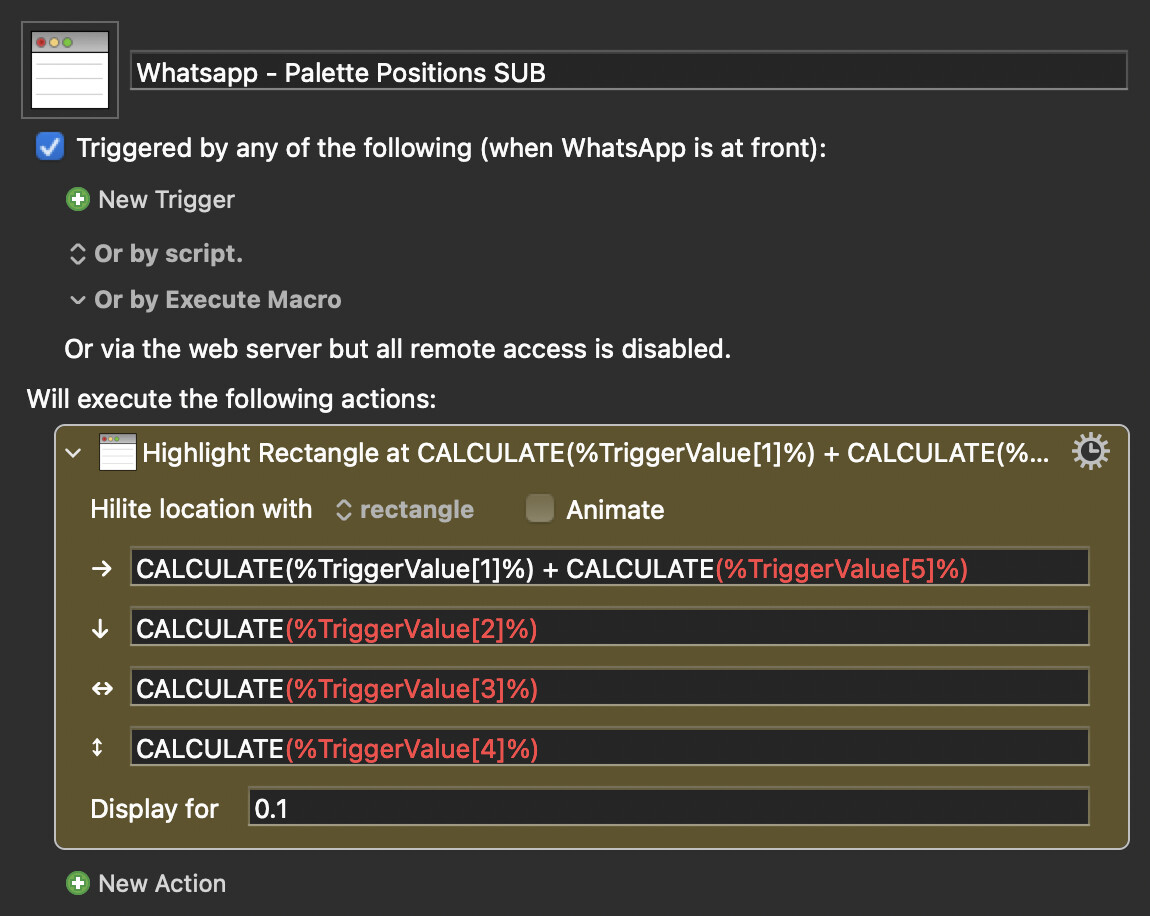Enable the Animate checkbox
This screenshot has height=916, width=1150.
pyautogui.click(x=540, y=509)
